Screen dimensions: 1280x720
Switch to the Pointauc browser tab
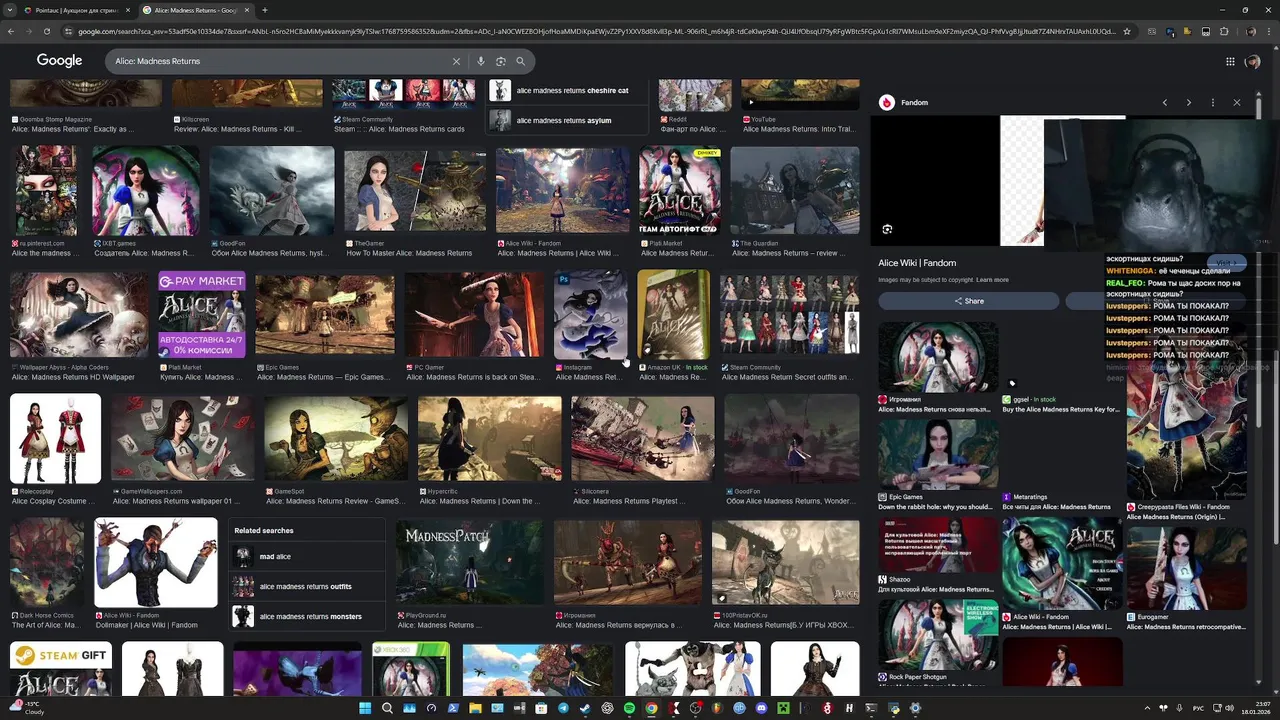pos(75,10)
